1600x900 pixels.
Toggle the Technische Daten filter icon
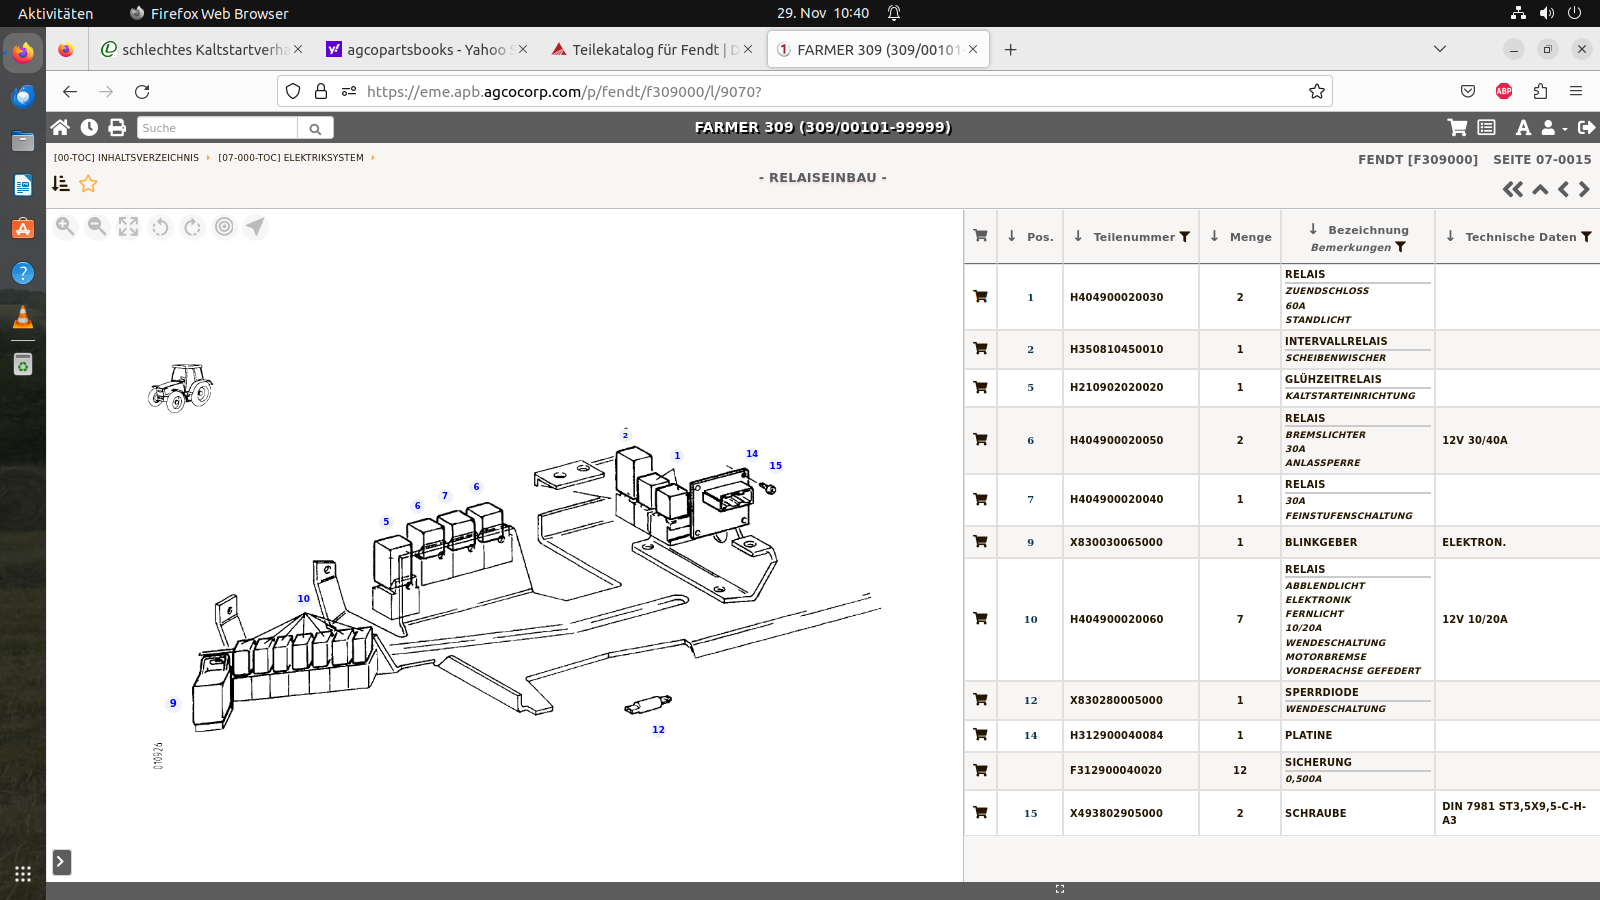pyautogui.click(x=1586, y=237)
